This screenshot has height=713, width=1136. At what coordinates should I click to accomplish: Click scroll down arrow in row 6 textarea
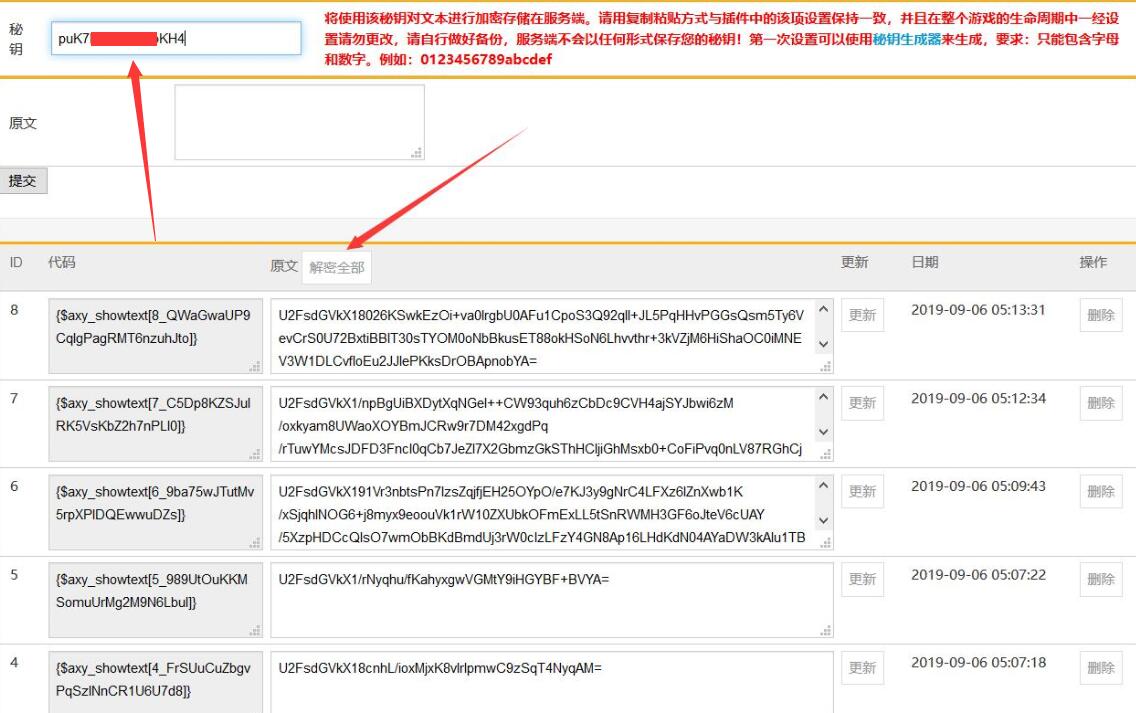(x=823, y=520)
